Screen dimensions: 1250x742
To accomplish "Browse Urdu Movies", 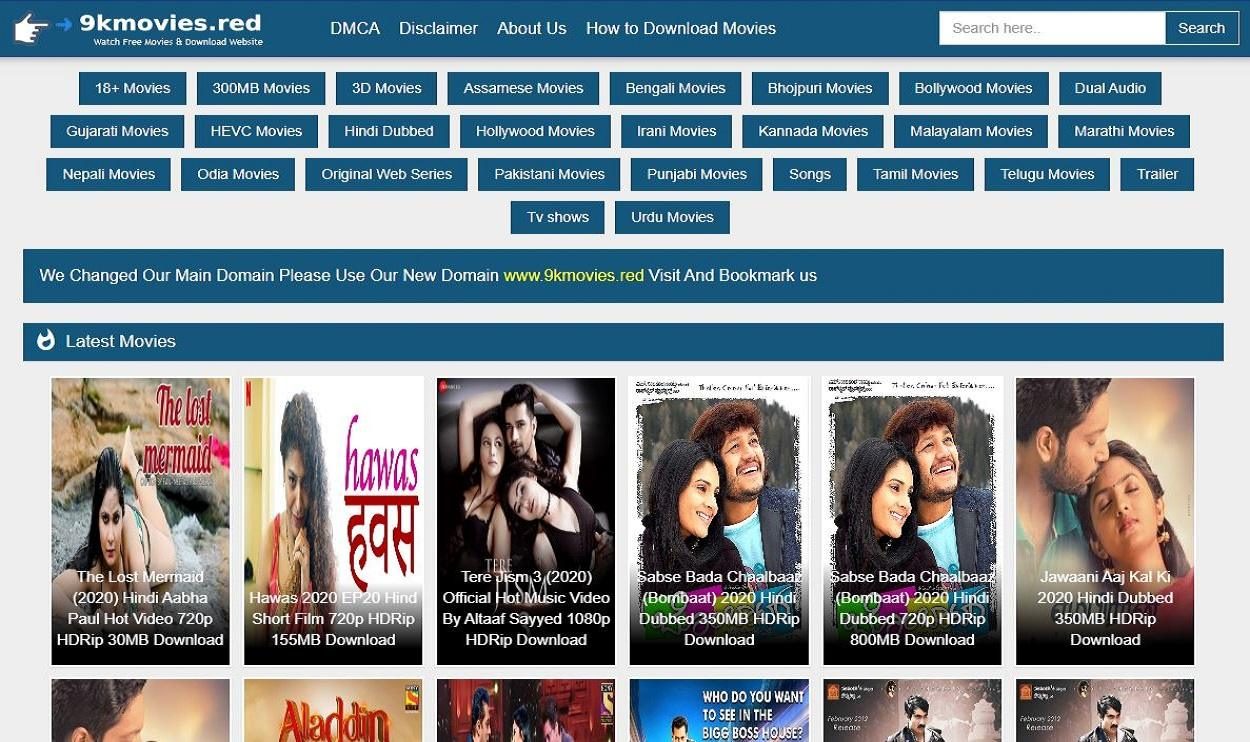I will pyautogui.click(x=672, y=217).
